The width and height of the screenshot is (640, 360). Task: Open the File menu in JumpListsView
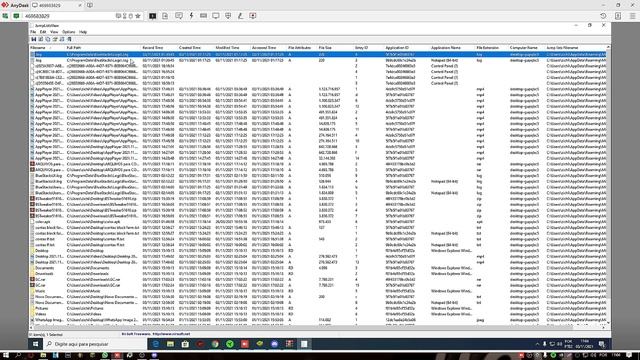(33, 32)
